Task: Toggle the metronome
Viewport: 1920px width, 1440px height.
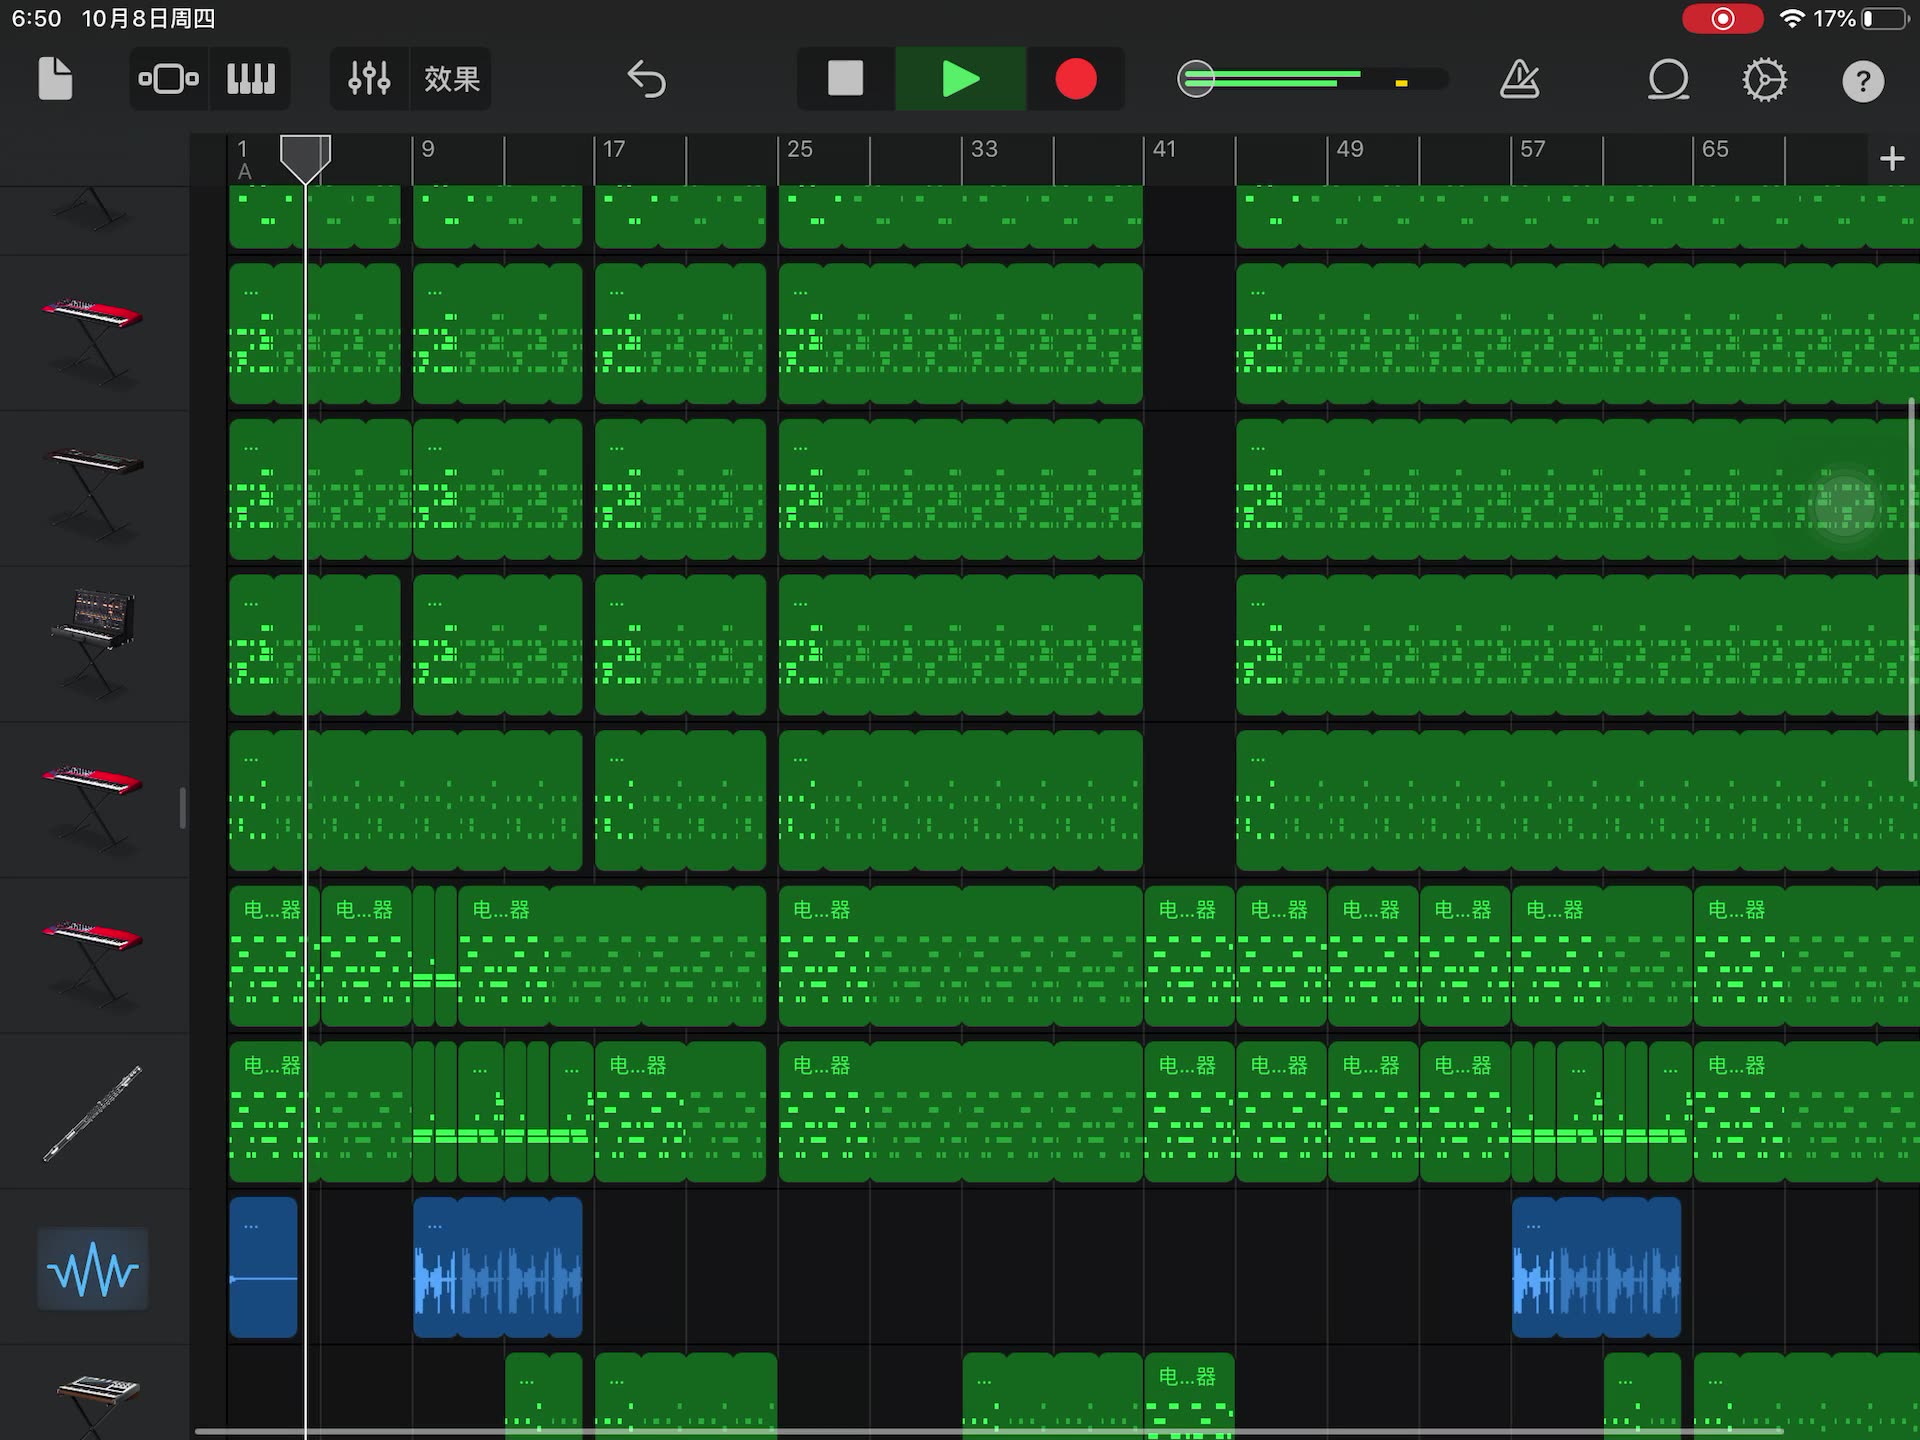Action: (1519, 79)
